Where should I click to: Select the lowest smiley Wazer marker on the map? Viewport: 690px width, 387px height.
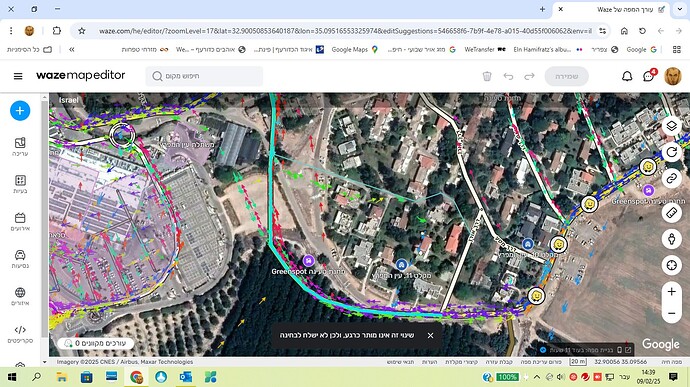coord(536,295)
